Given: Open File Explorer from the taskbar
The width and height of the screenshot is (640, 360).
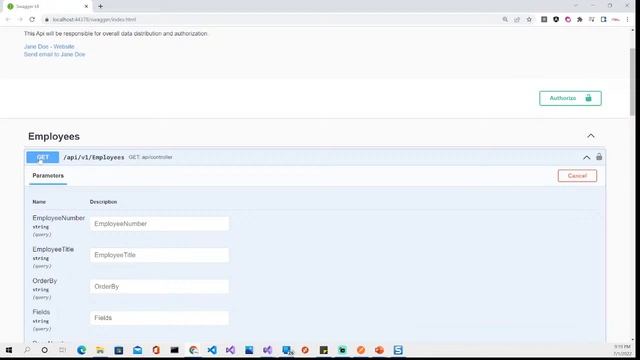Looking at the screenshot, I should pyautogui.click(x=100, y=350).
